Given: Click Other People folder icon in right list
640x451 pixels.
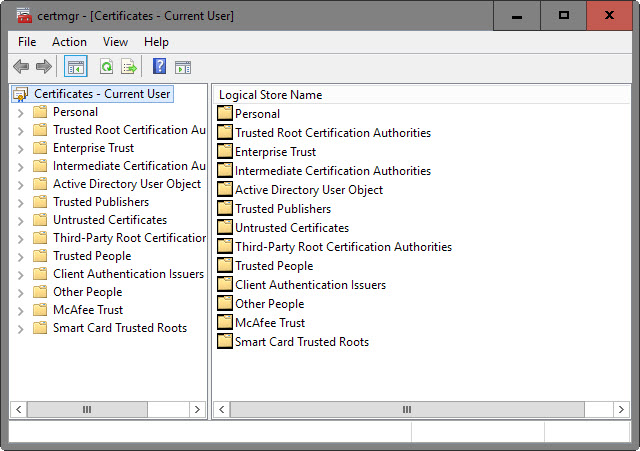Looking at the screenshot, I should coord(225,303).
